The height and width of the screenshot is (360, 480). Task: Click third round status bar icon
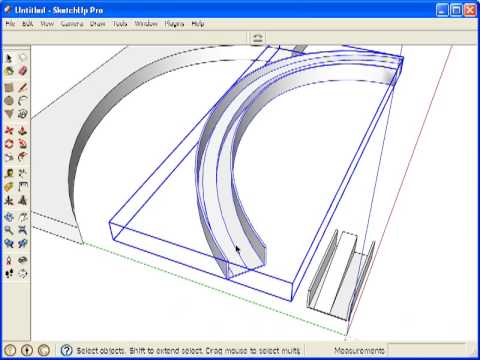[x=44, y=350]
